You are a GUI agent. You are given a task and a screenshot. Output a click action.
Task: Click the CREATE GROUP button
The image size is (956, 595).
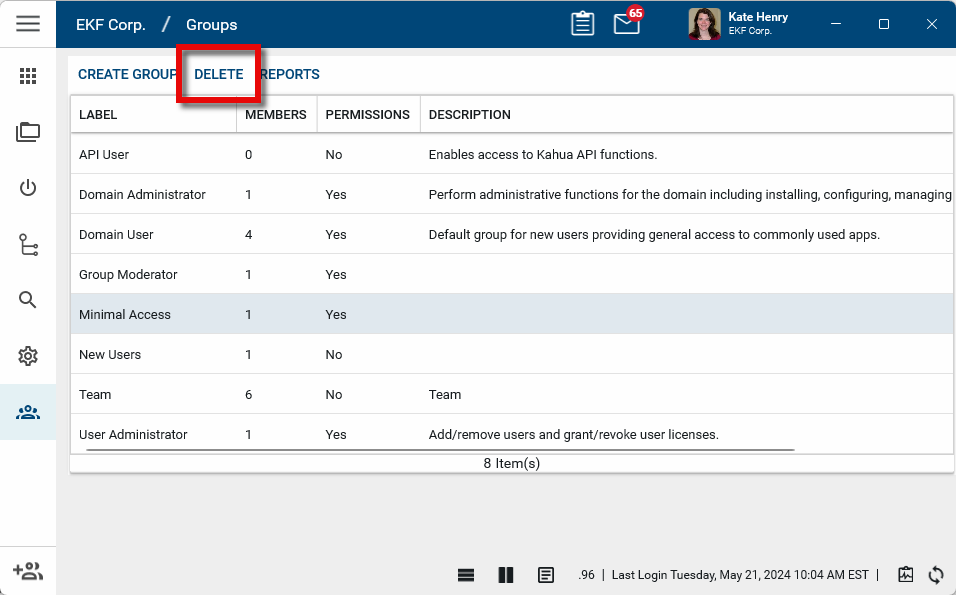(x=127, y=75)
